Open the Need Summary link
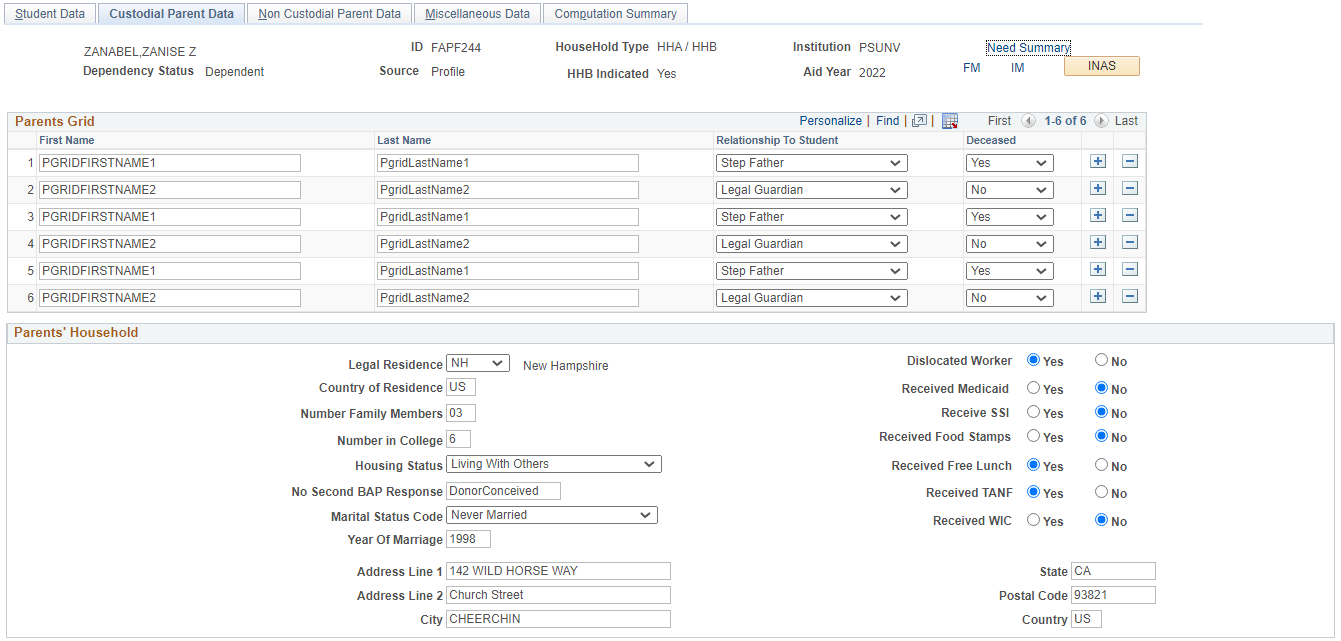Viewport: 1341px width, 641px height. (x=1028, y=48)
